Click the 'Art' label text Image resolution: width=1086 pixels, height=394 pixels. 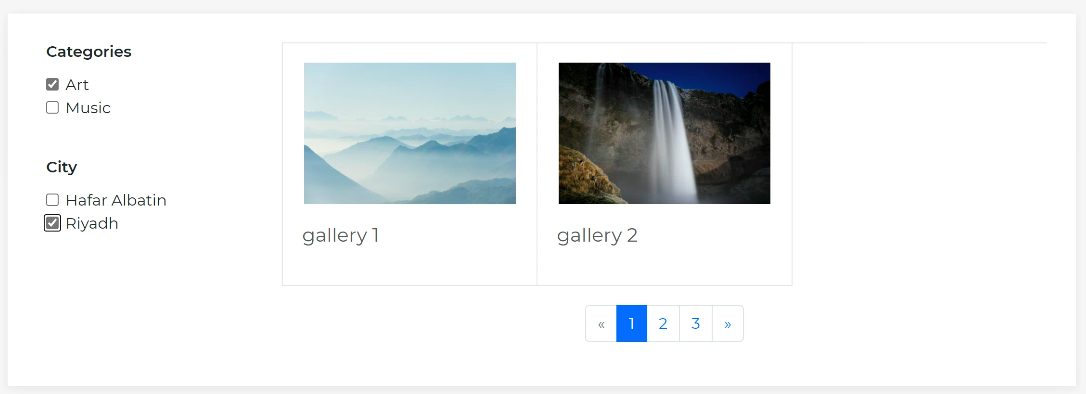click(x=77, y=84)
